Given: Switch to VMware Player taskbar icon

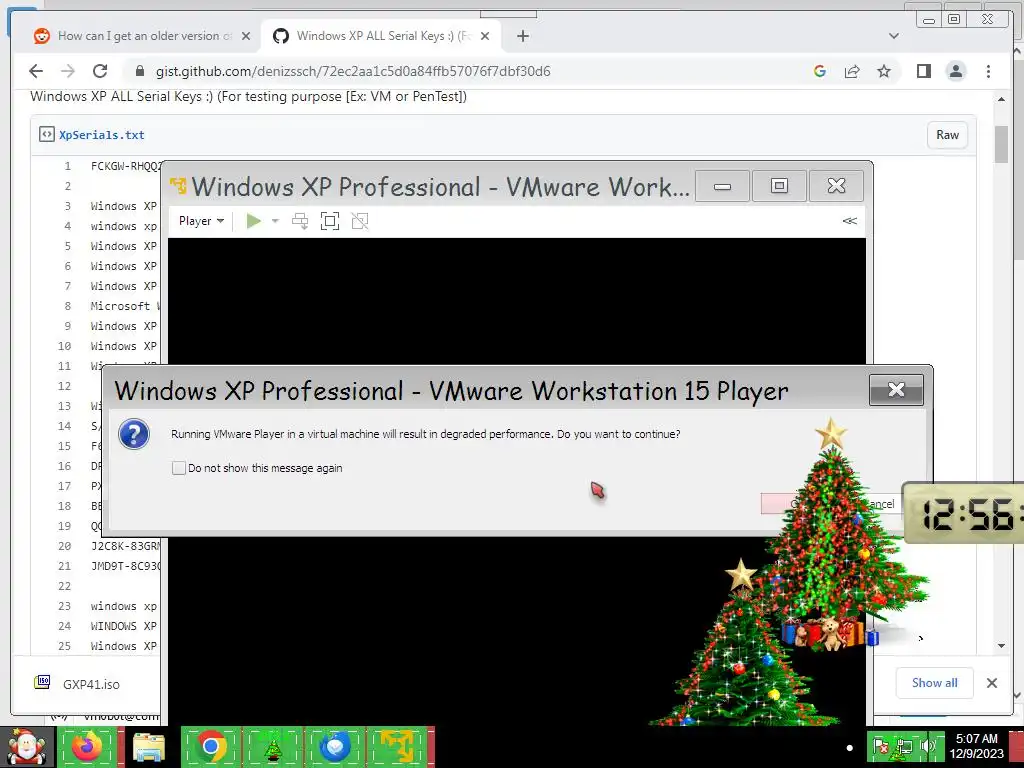Looking at the screenshot, I should coord(398,746).
